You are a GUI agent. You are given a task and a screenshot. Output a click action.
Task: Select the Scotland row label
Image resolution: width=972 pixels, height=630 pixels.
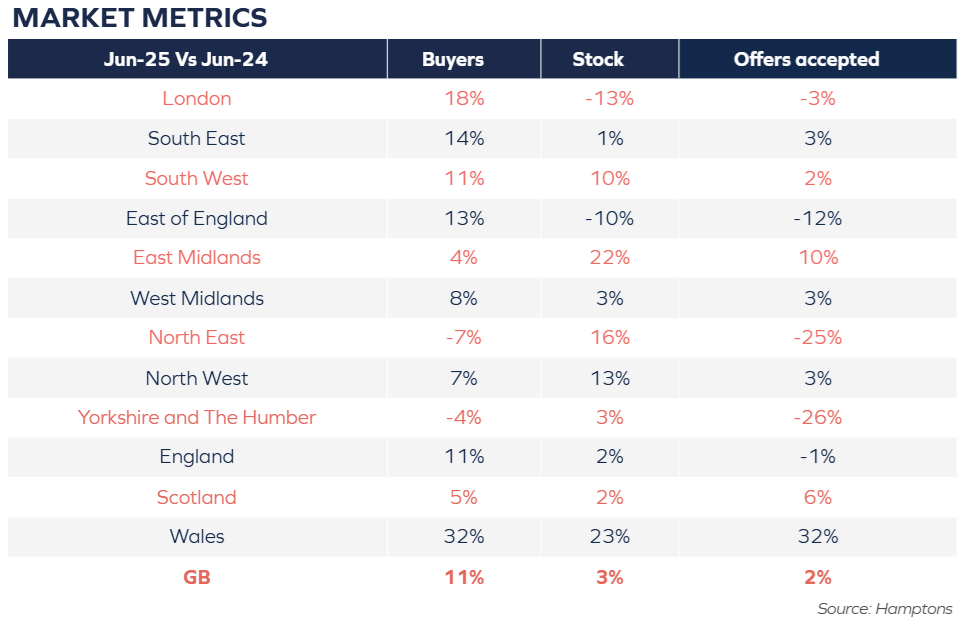197,497
